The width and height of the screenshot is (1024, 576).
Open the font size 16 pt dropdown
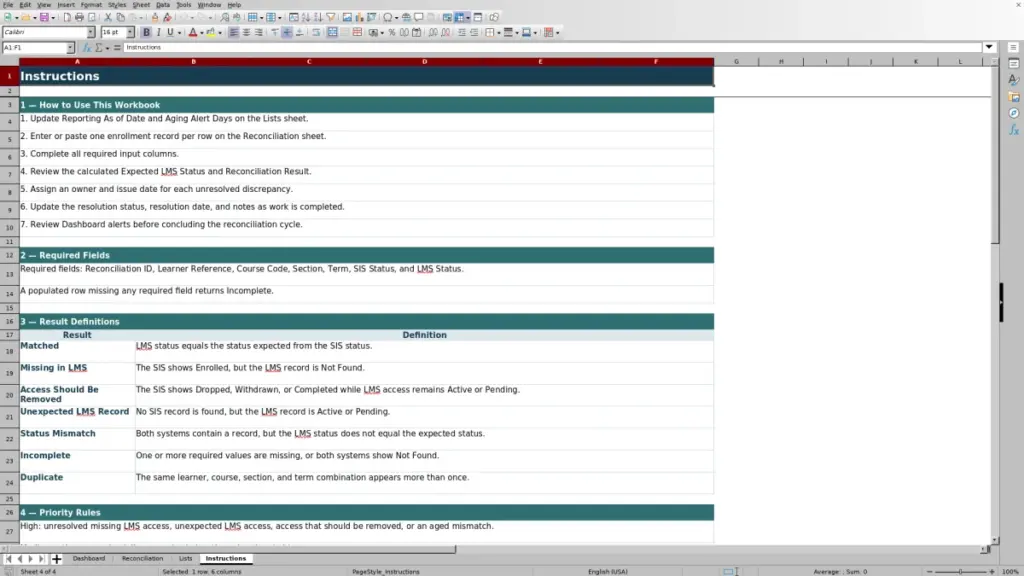pyautogui.click(x=130, y=32)
